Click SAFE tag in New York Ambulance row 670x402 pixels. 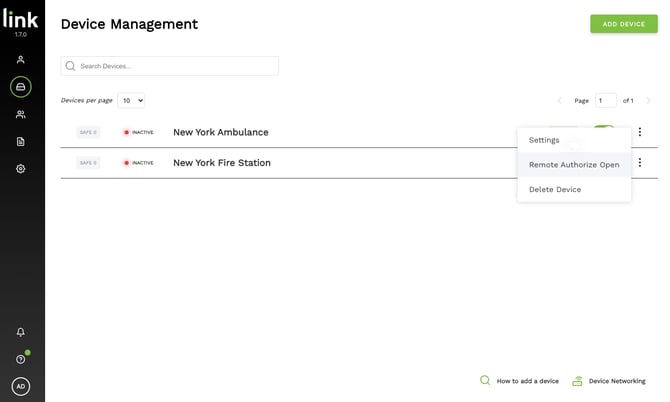tap(88, 132)
